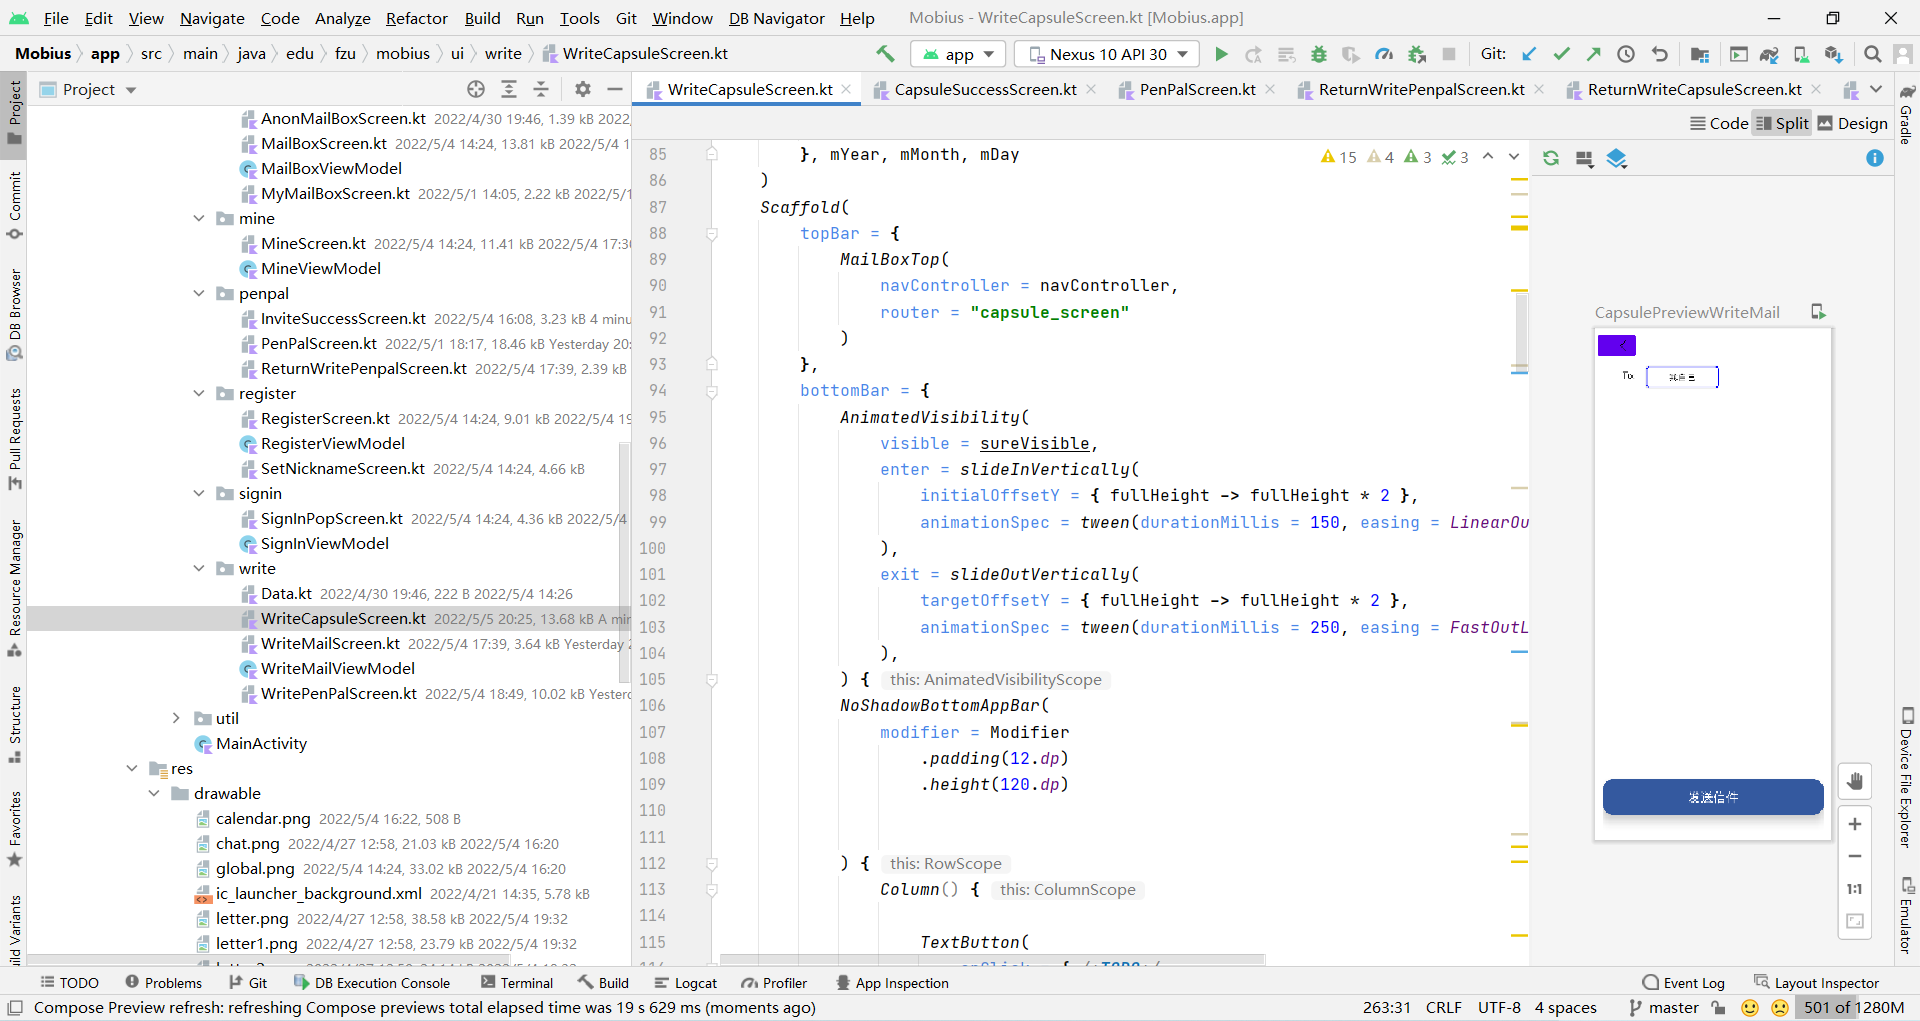
Task: Toggle the Resource Manager tool window
Action: pyautogui.click(x=14, y=588)
